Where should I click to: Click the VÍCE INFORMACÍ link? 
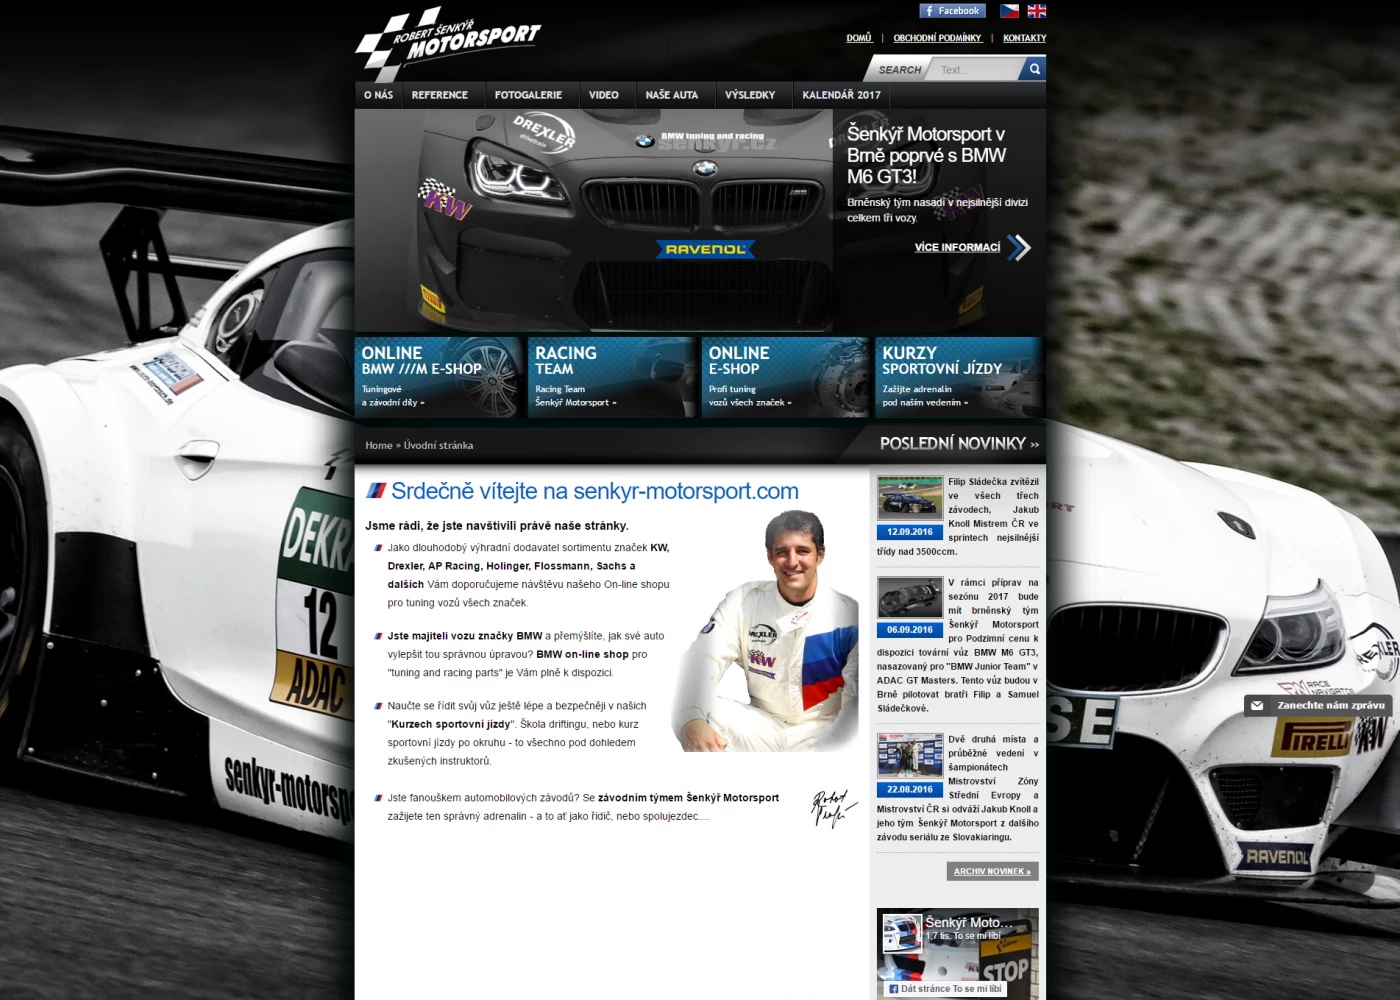tap(957, 247)
